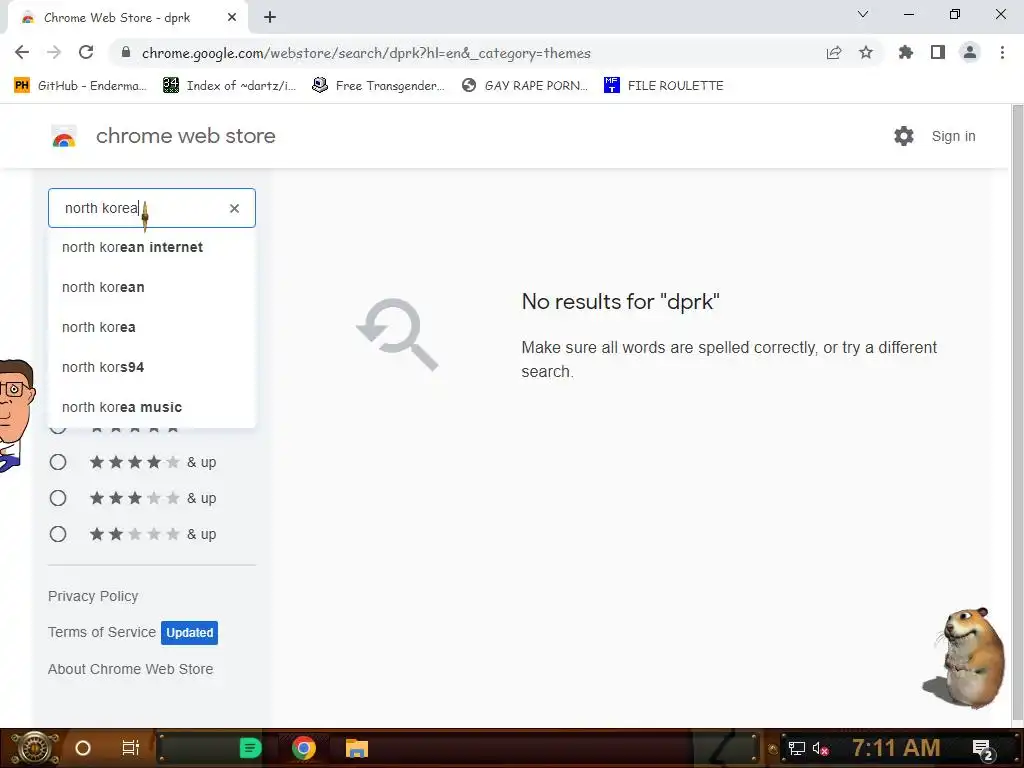
Task: Open a new browser tab
Action: [270, 18]
